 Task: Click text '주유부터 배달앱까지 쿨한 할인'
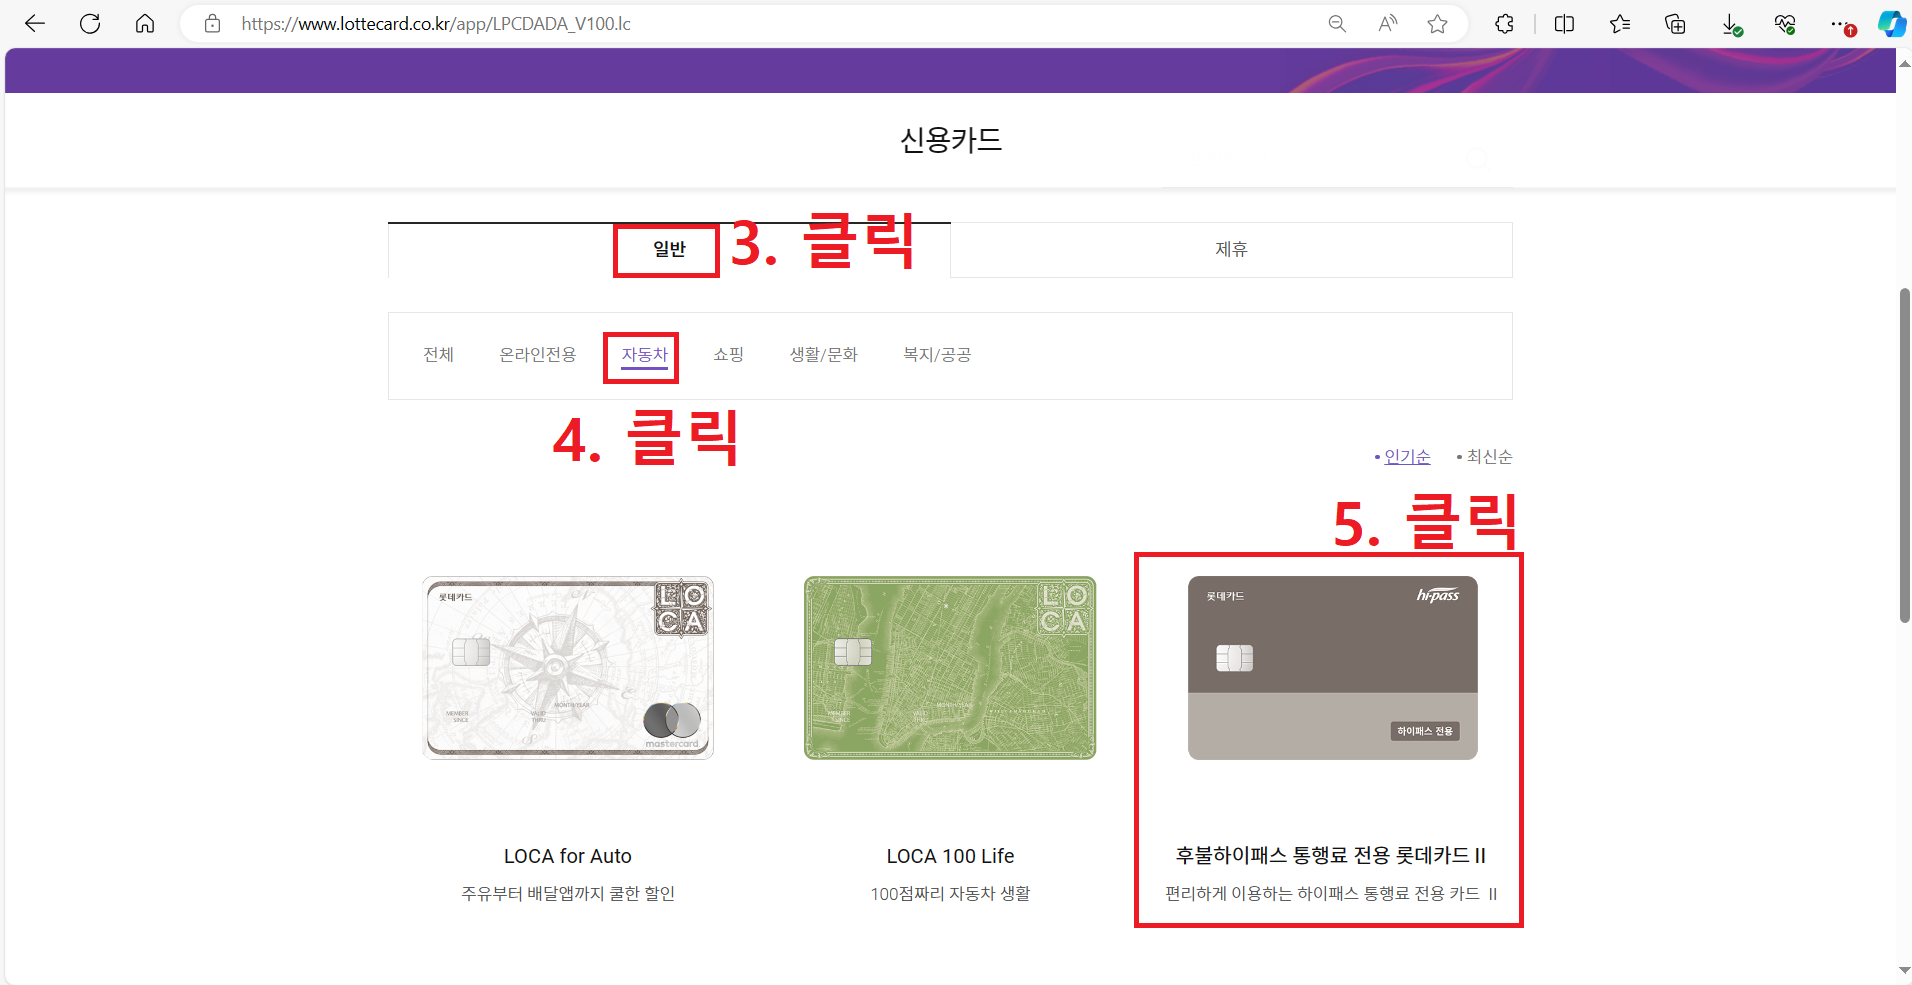point(568,894)
